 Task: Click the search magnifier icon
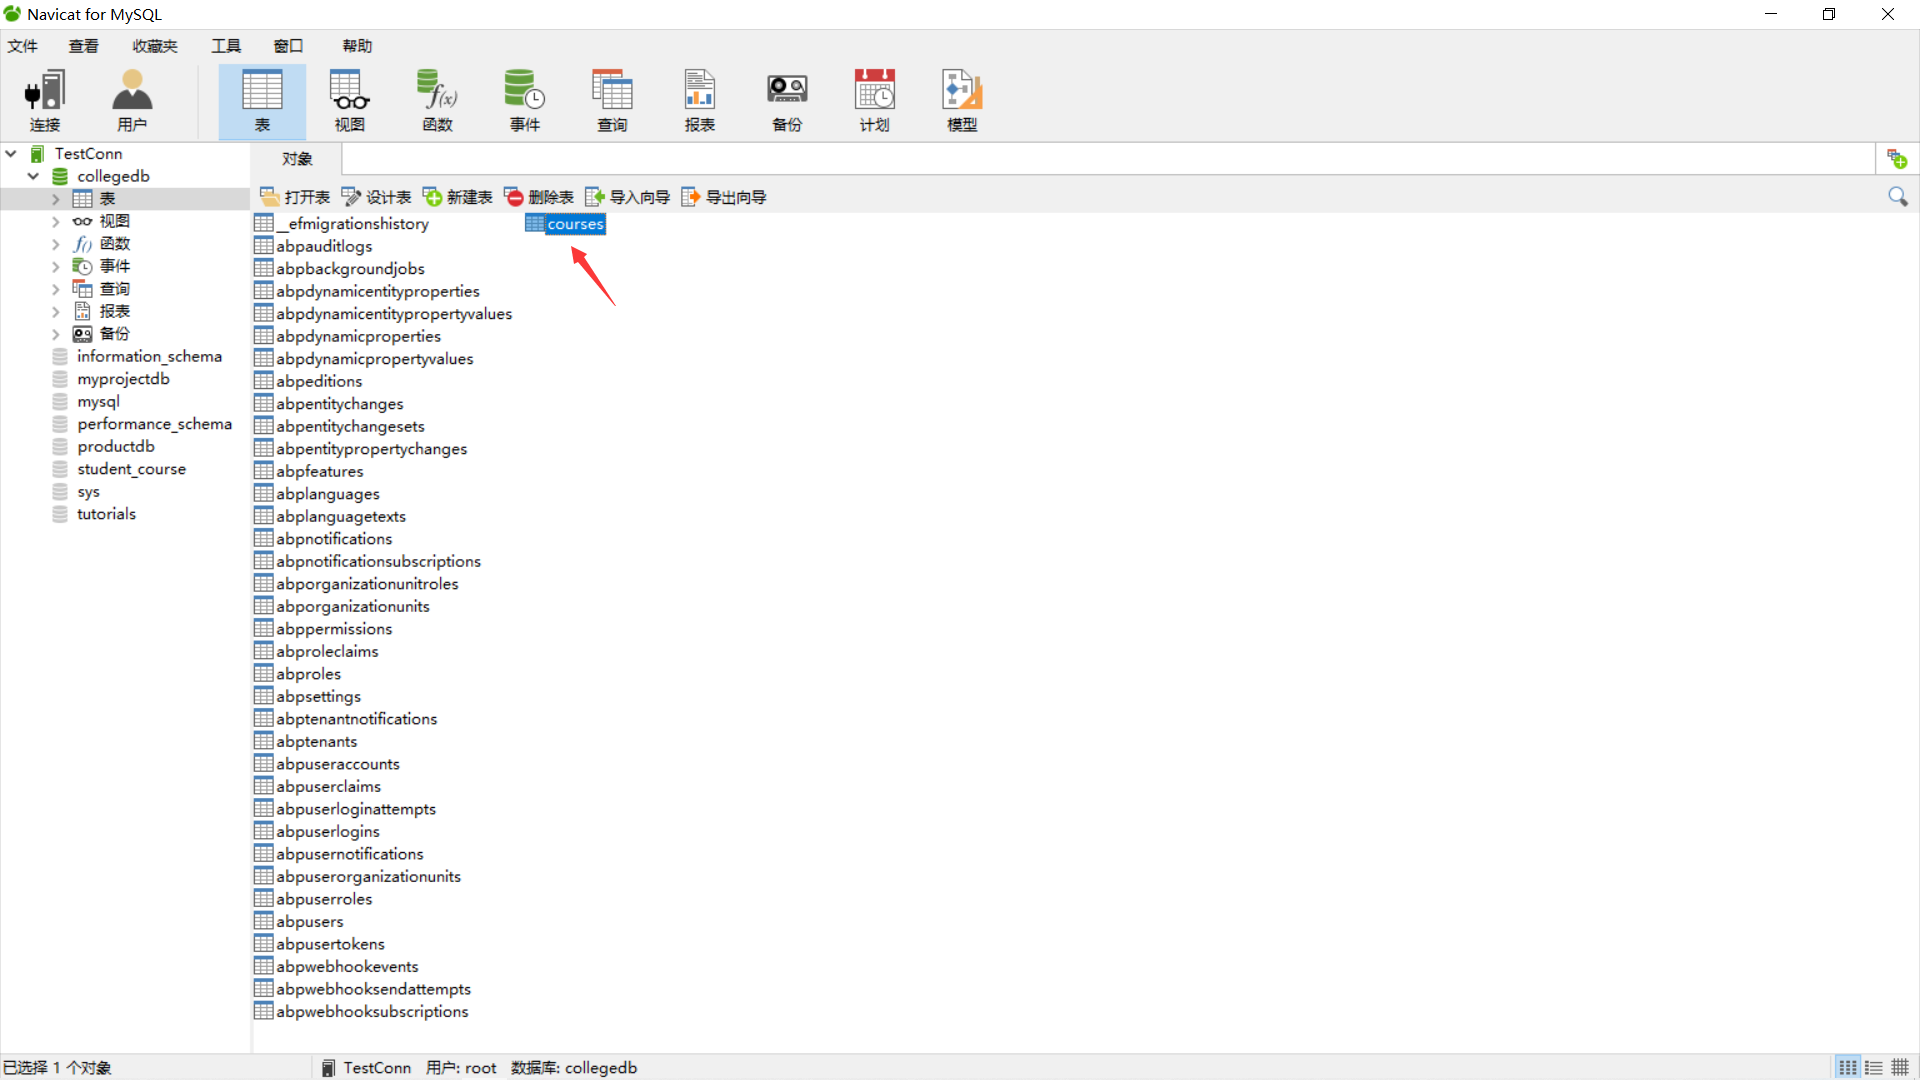pyautogui.click(x=1897, y=197)
